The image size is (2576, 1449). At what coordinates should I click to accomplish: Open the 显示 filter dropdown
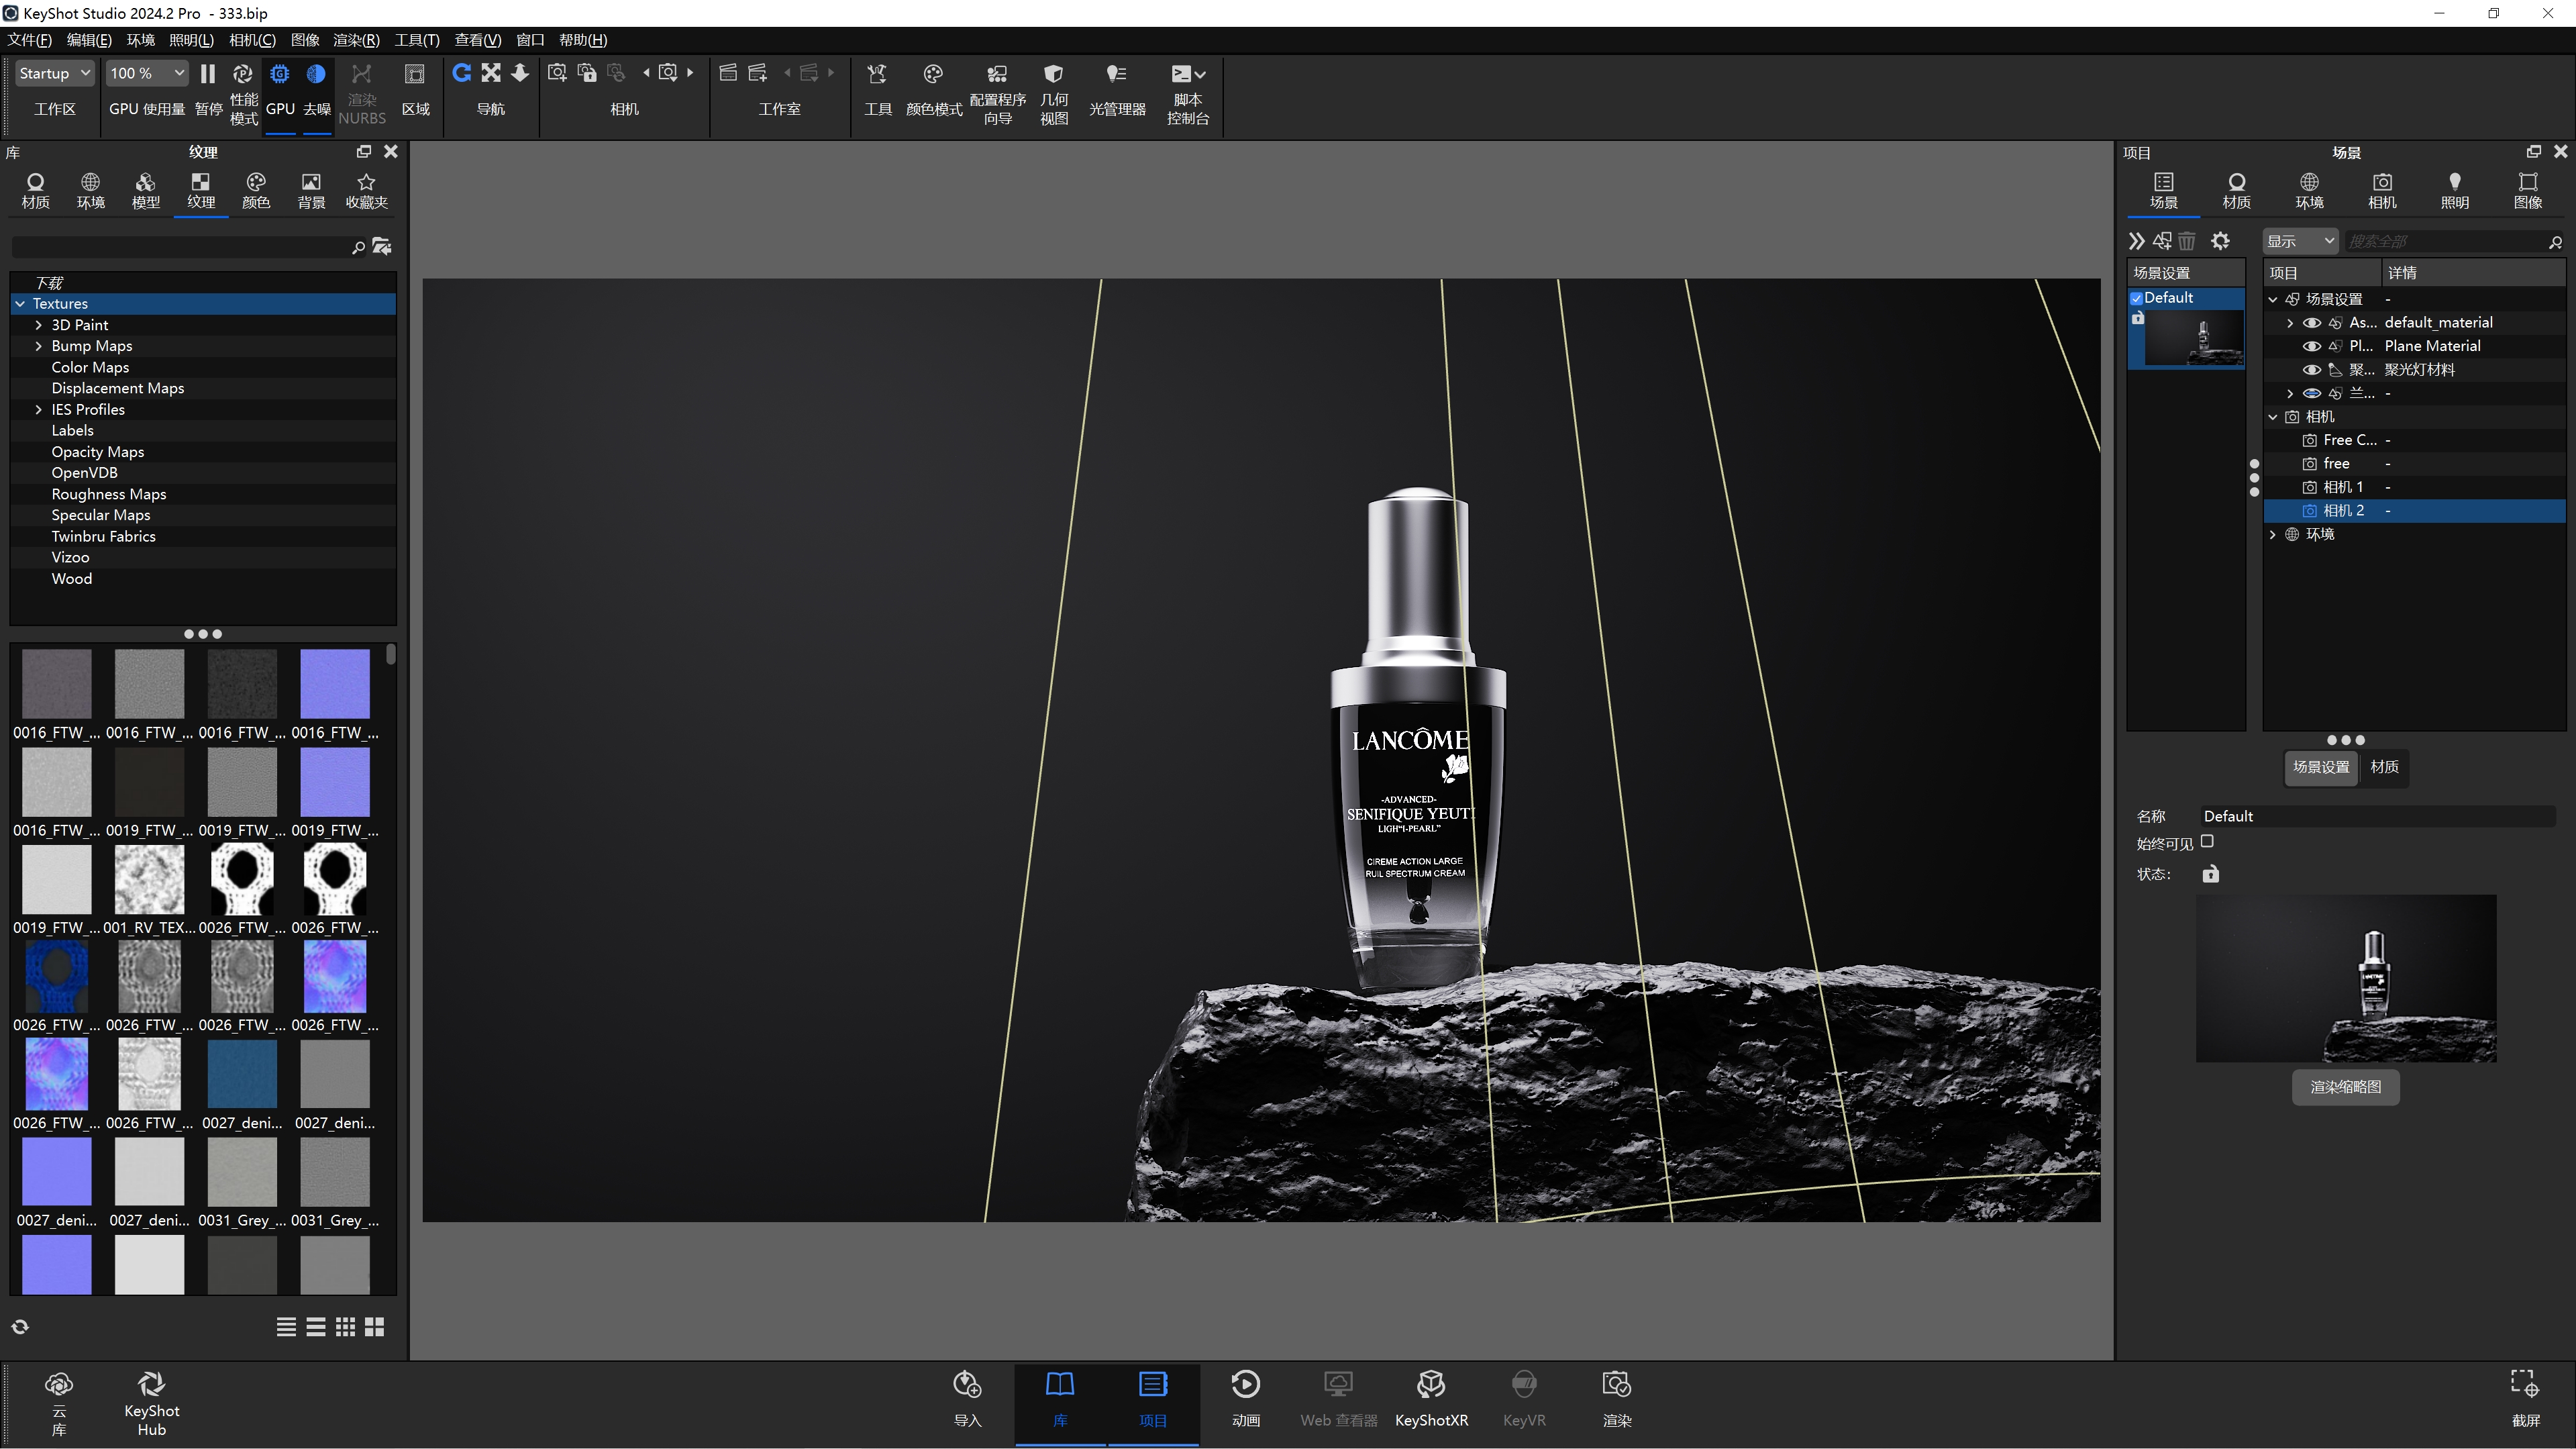[2300, 241]
